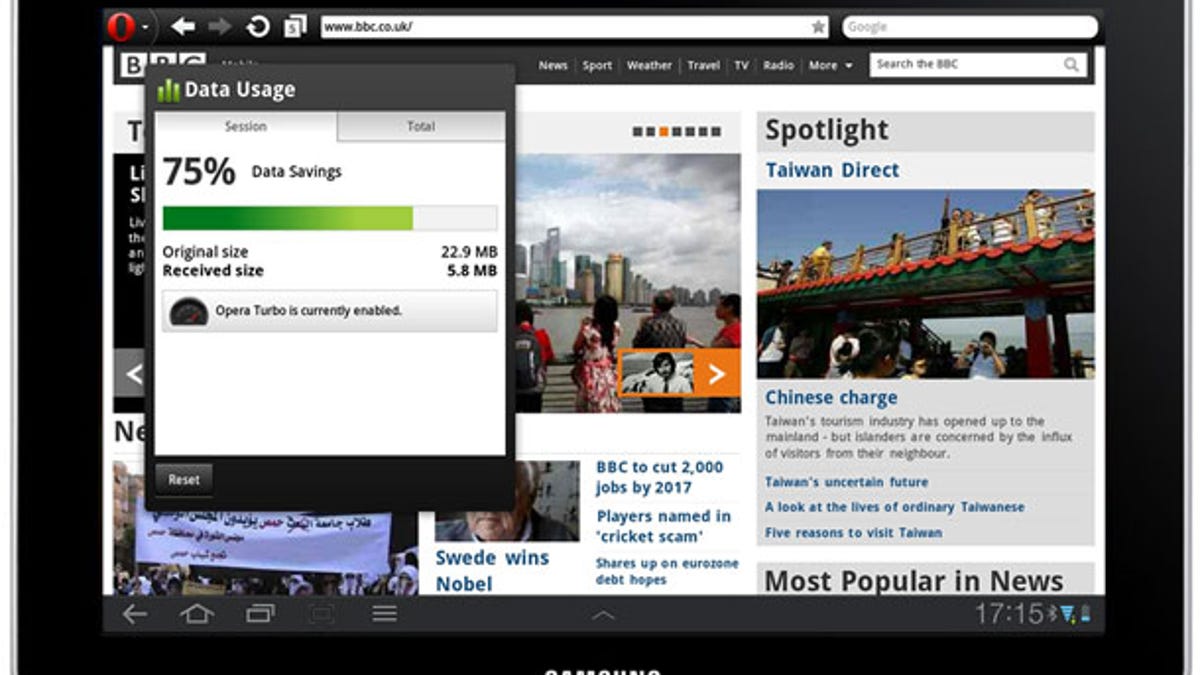Select the Session tab
The height and width of the screenshot is (675, 1200).
246,126
